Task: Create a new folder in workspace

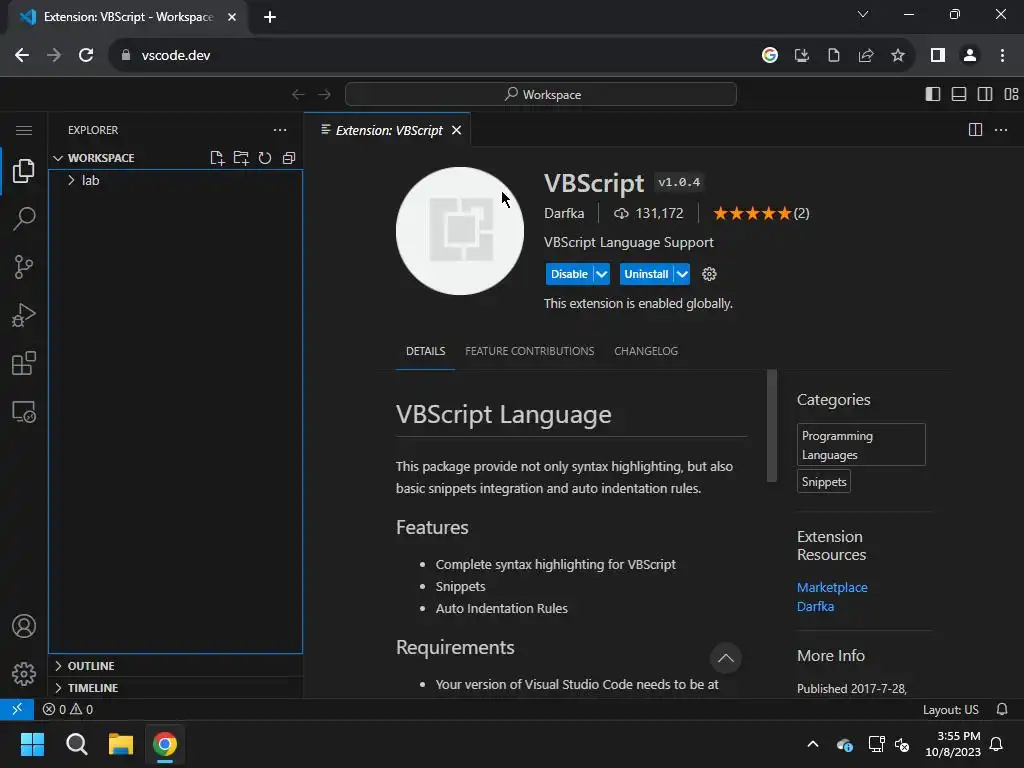Action: 241,158
